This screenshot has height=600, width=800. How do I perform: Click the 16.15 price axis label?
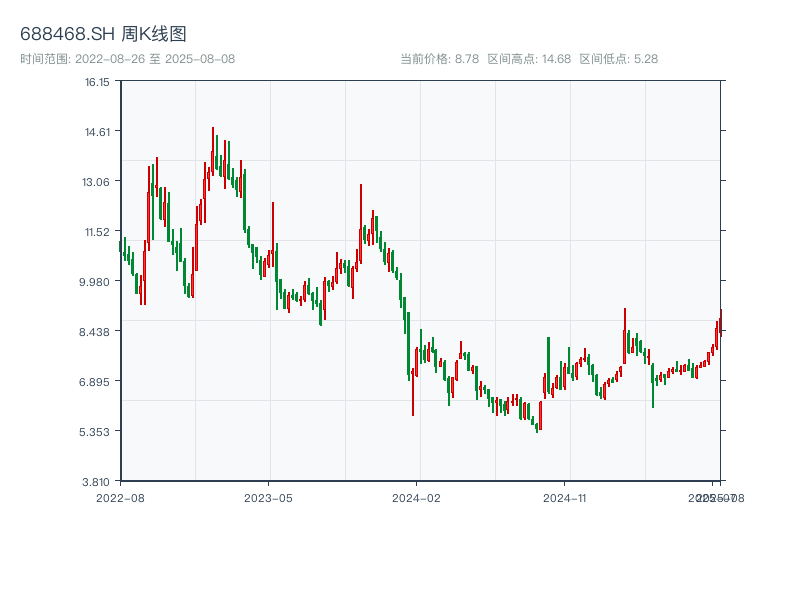tap(97, 82)
